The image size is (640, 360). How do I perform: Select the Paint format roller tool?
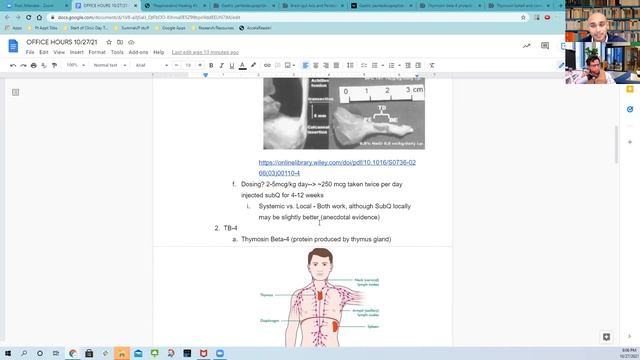pos(54,65)
